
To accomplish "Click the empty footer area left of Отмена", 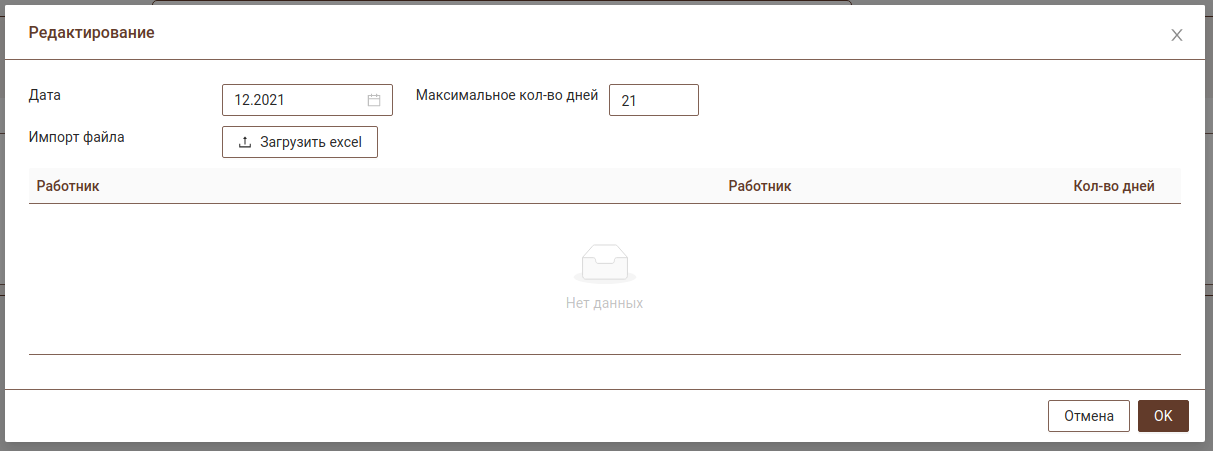I will tap(500, 416).
